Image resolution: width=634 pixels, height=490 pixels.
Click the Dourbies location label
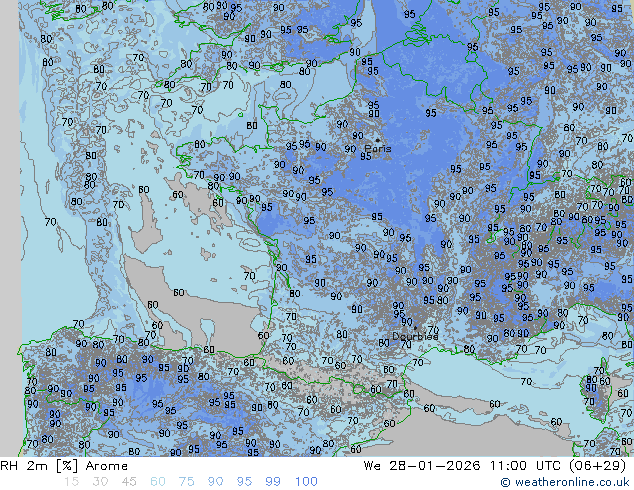pos(415,336)
